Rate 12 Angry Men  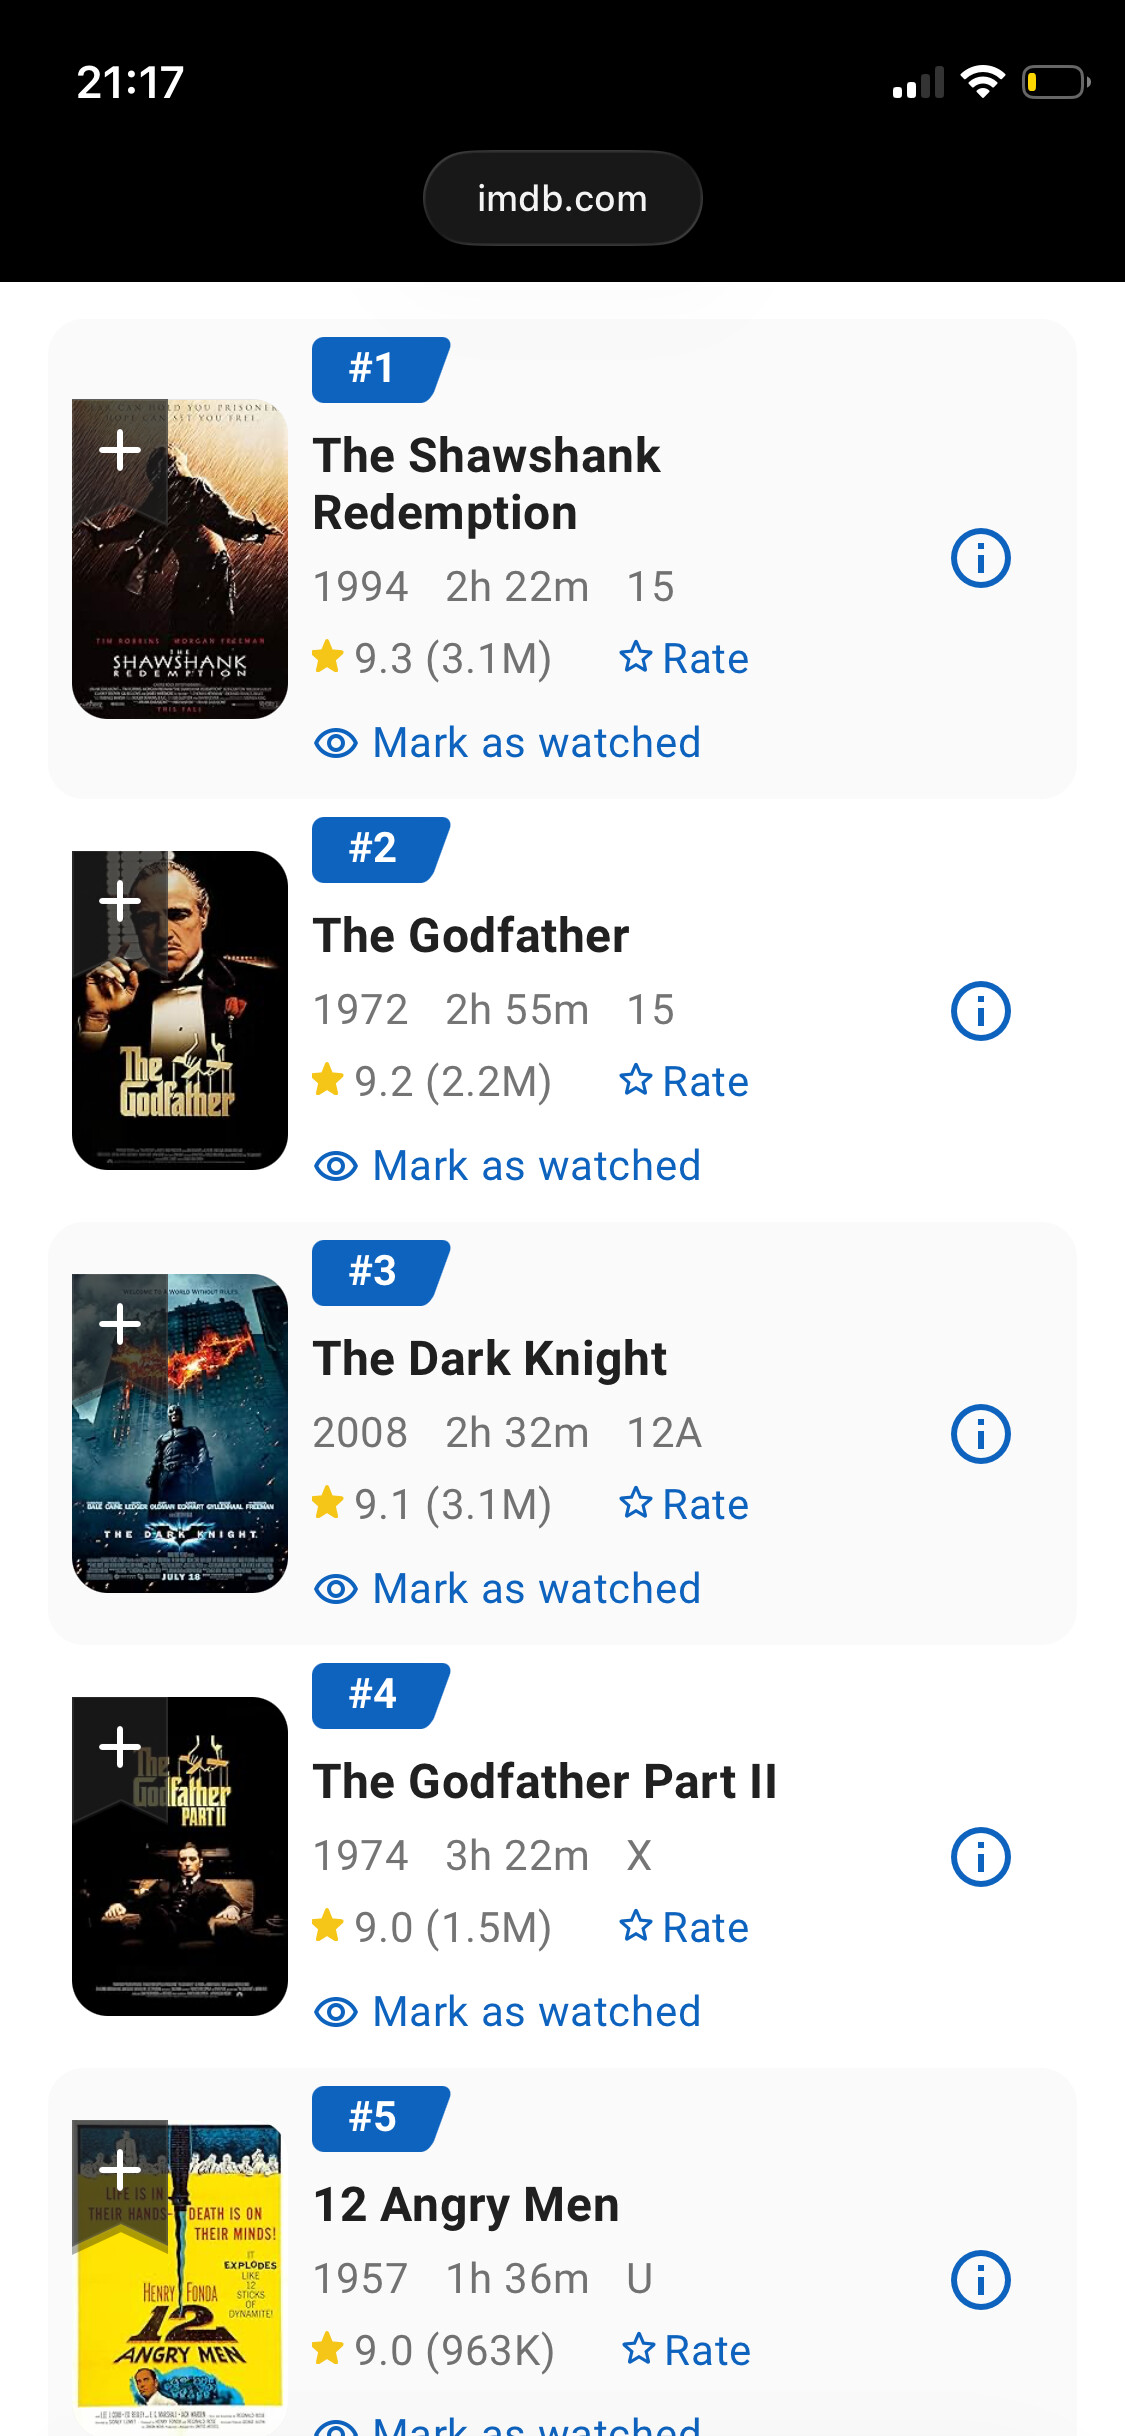point(686,2351)
